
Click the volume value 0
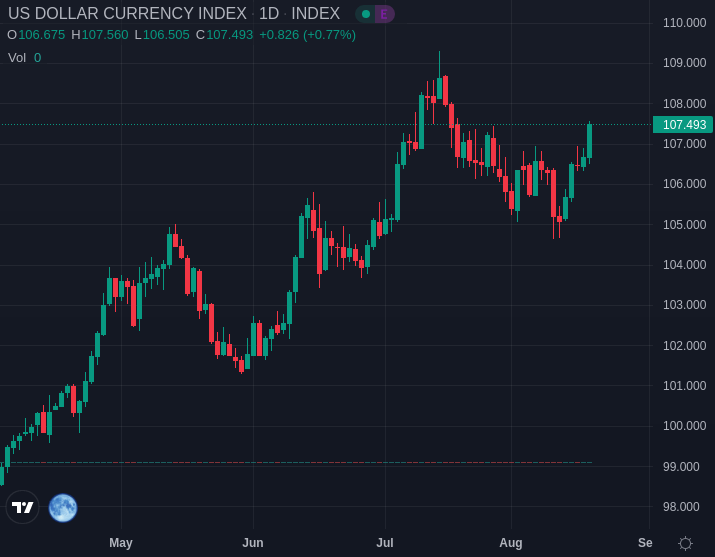click(x=37, y=58)
